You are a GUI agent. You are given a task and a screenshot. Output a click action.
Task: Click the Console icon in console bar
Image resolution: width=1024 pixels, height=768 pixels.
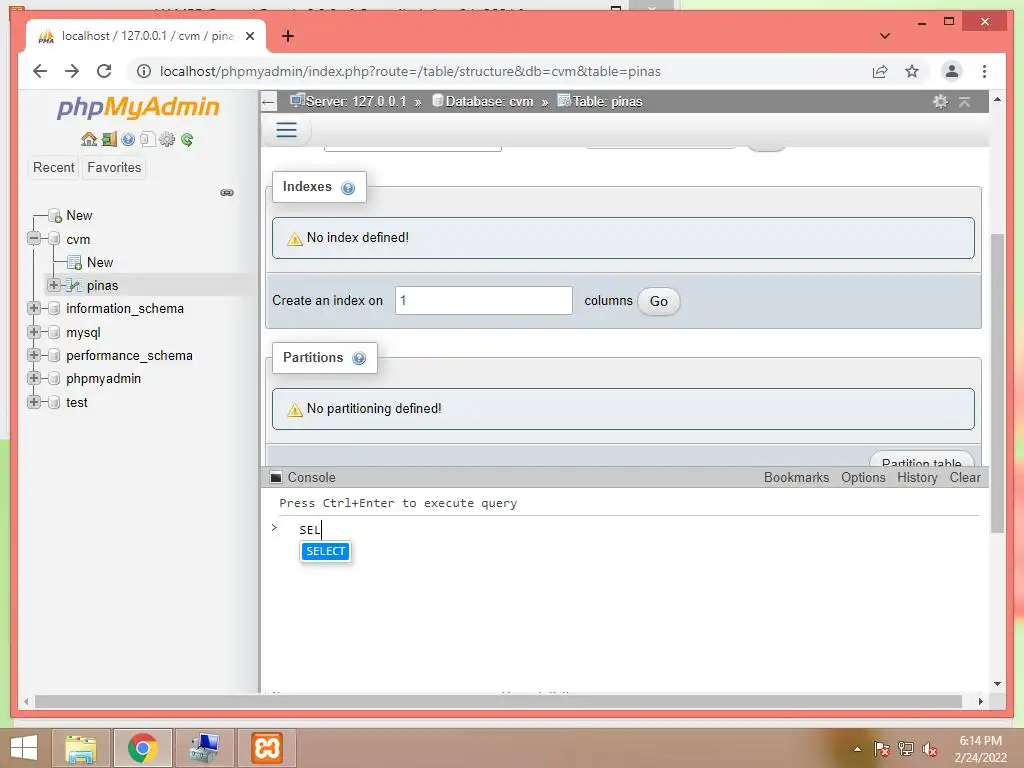276,477
